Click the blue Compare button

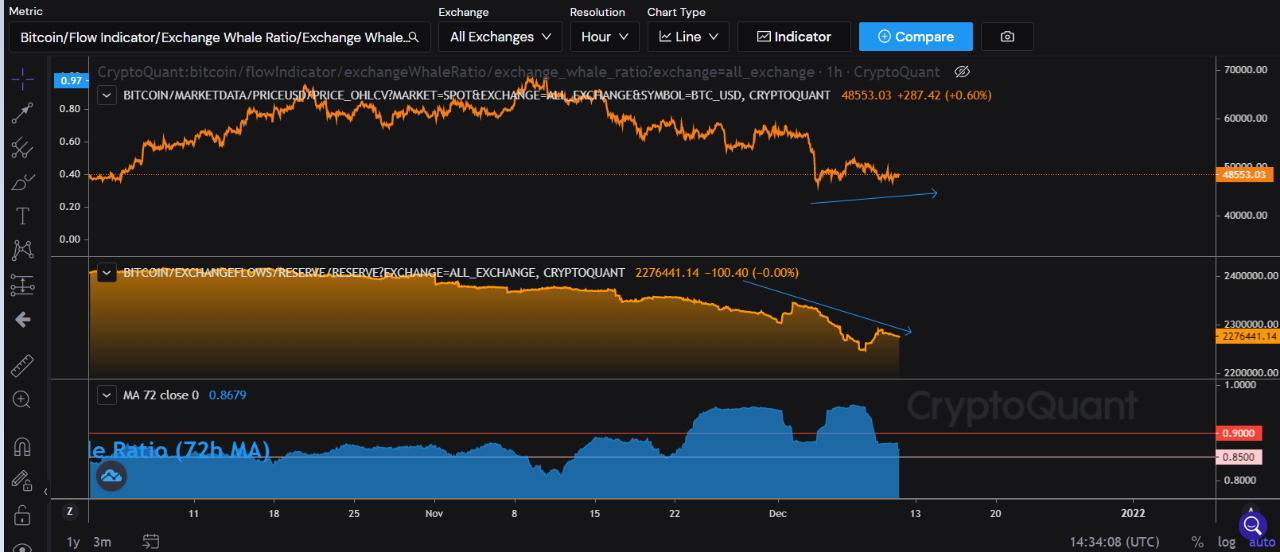[x=915, y=37]
